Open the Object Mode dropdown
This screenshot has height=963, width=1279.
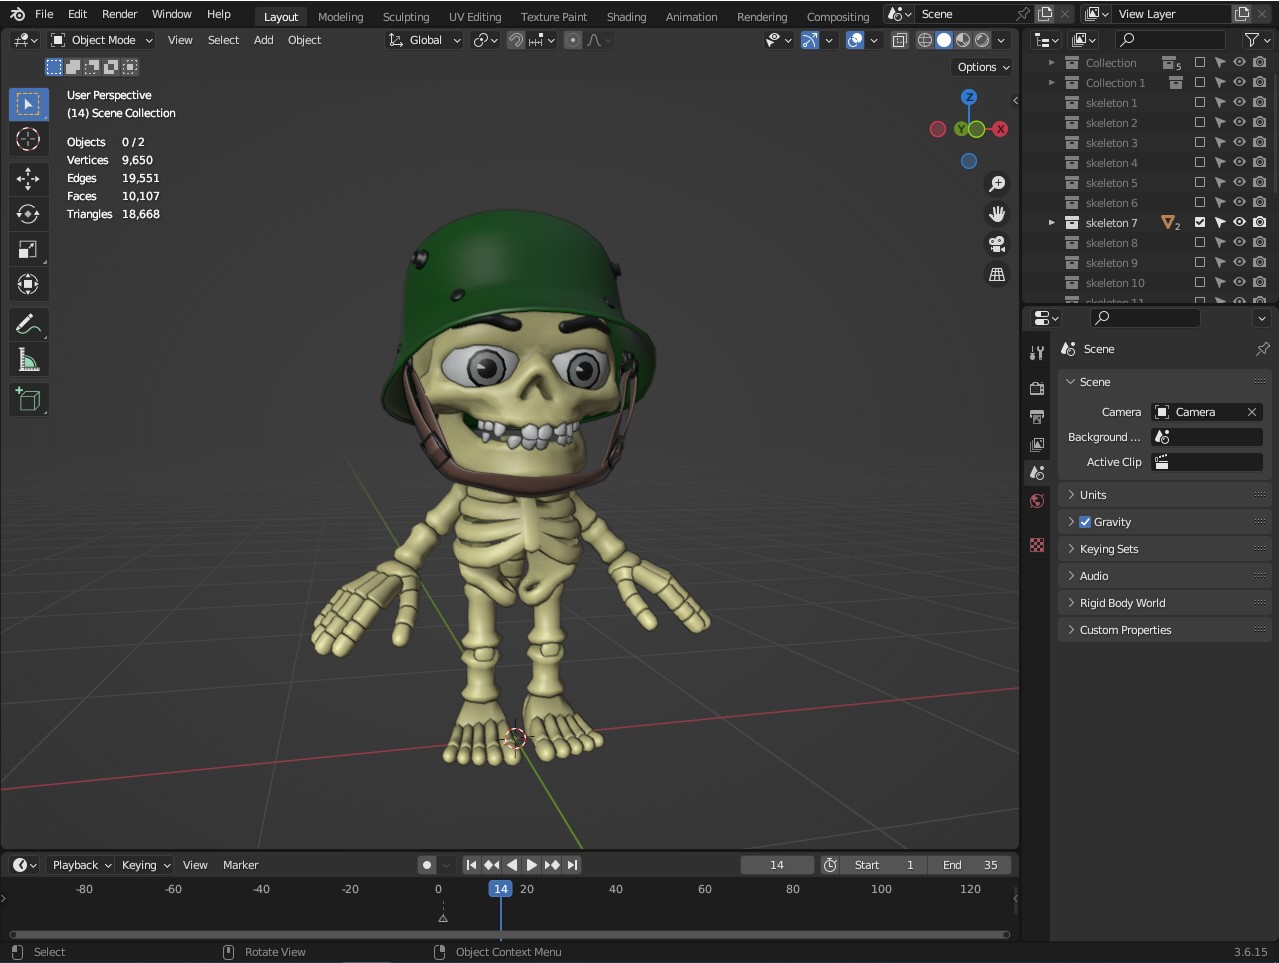pyautogui.click(x=102, y=40)
